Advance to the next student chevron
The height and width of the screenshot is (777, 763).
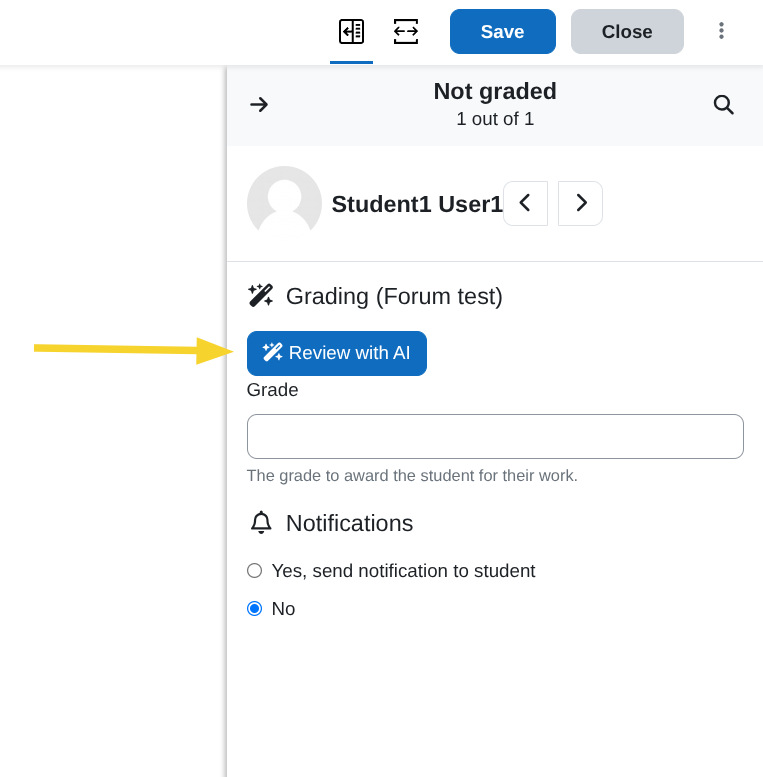click(580, 203)
